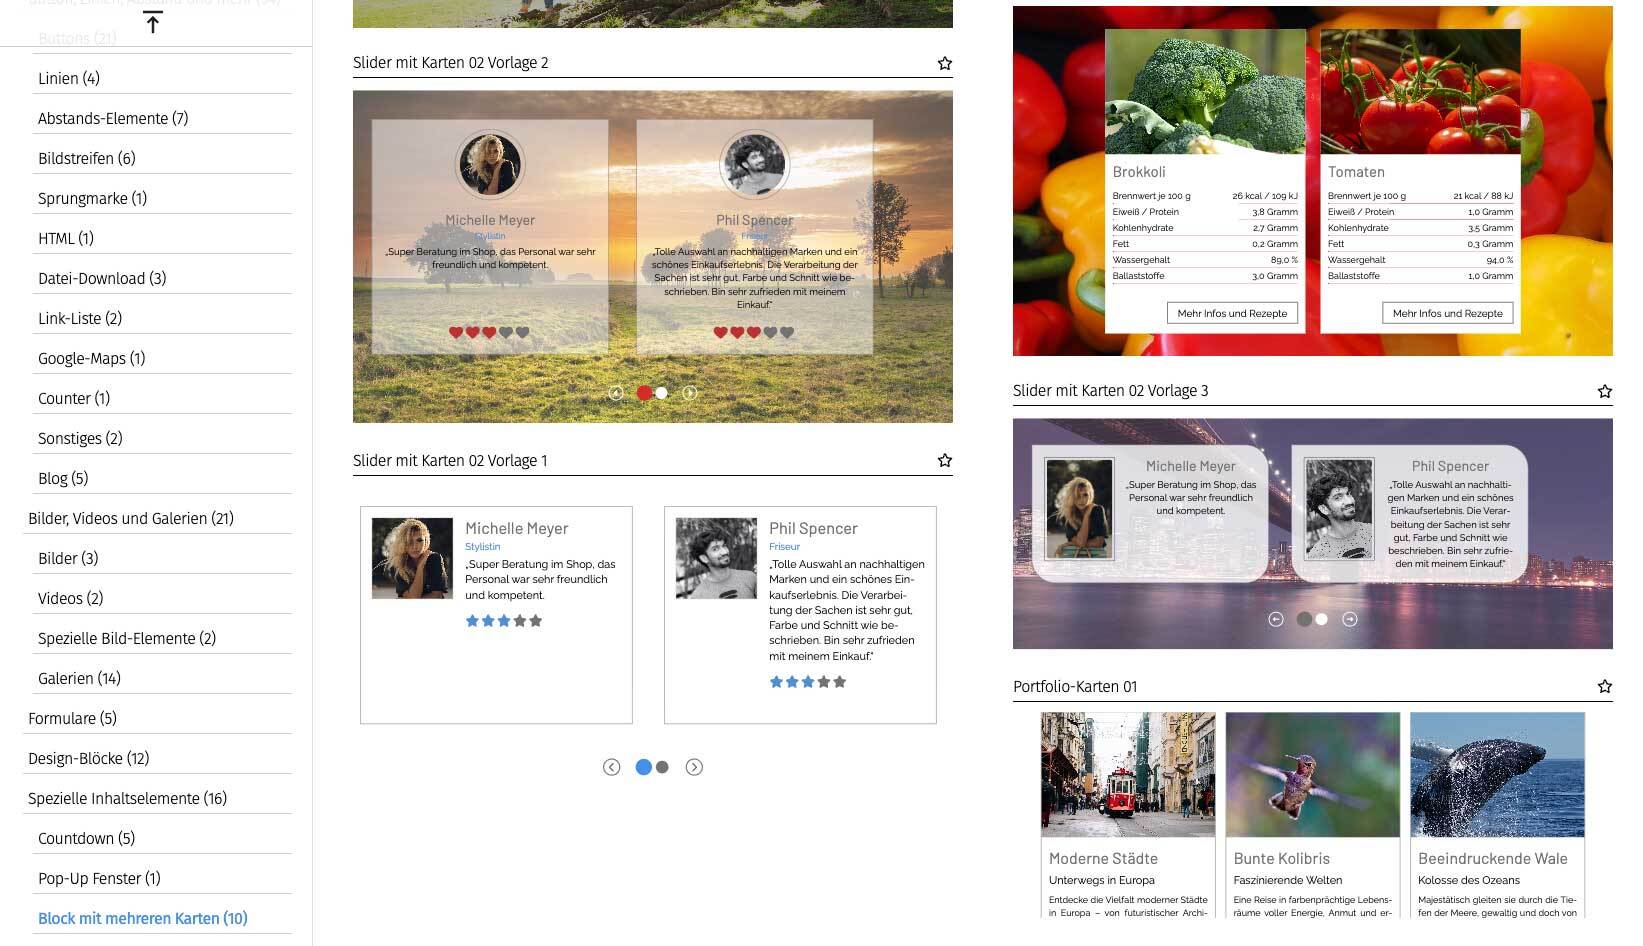Star the Slider mit Karten 02 Vorlage 1
This screenshot has width=1643, height=946.
pyautogui.click(x=944, y=461)
